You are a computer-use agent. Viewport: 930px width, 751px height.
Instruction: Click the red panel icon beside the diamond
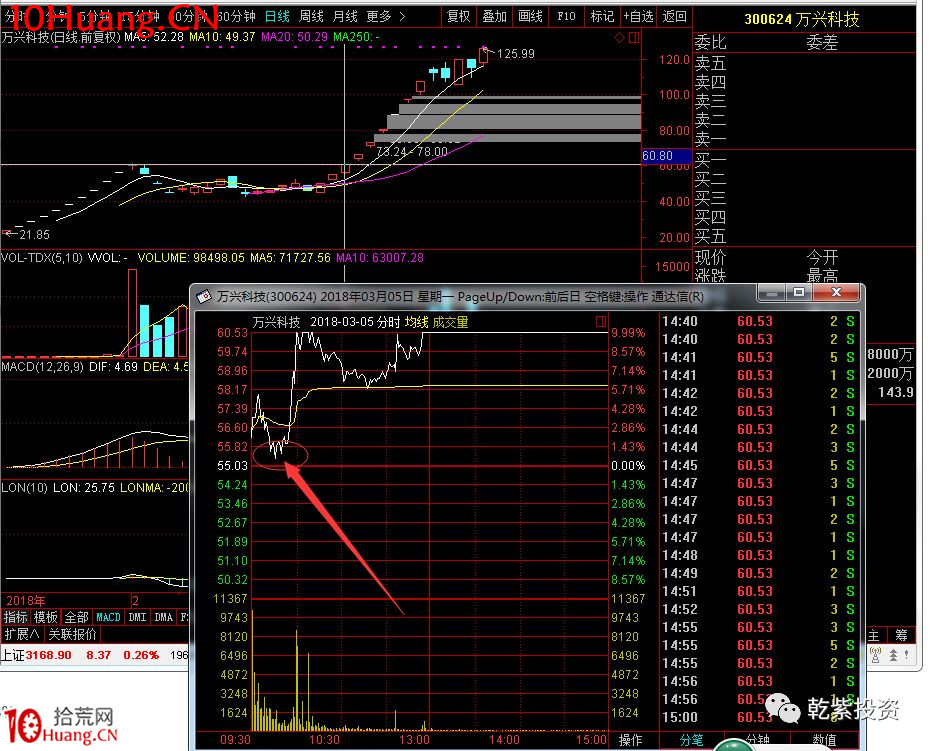(x=634, y=37)
